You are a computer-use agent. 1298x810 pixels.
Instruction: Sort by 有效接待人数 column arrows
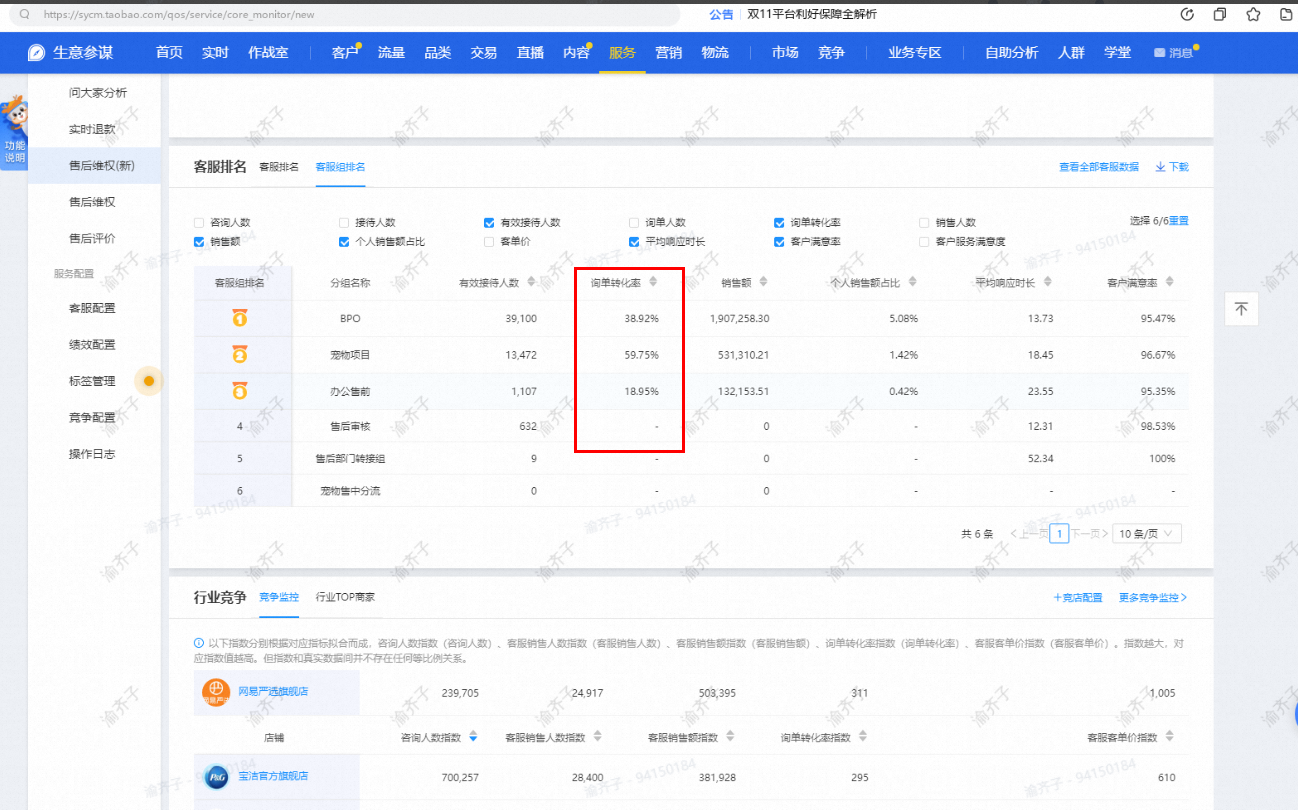tap(531, 283)
